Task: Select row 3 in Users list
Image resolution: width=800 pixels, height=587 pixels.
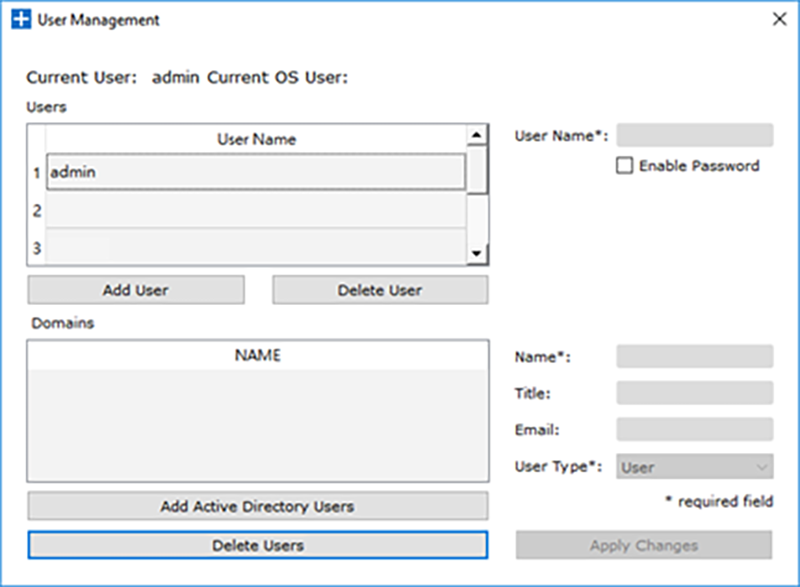Action: point(256,247)
